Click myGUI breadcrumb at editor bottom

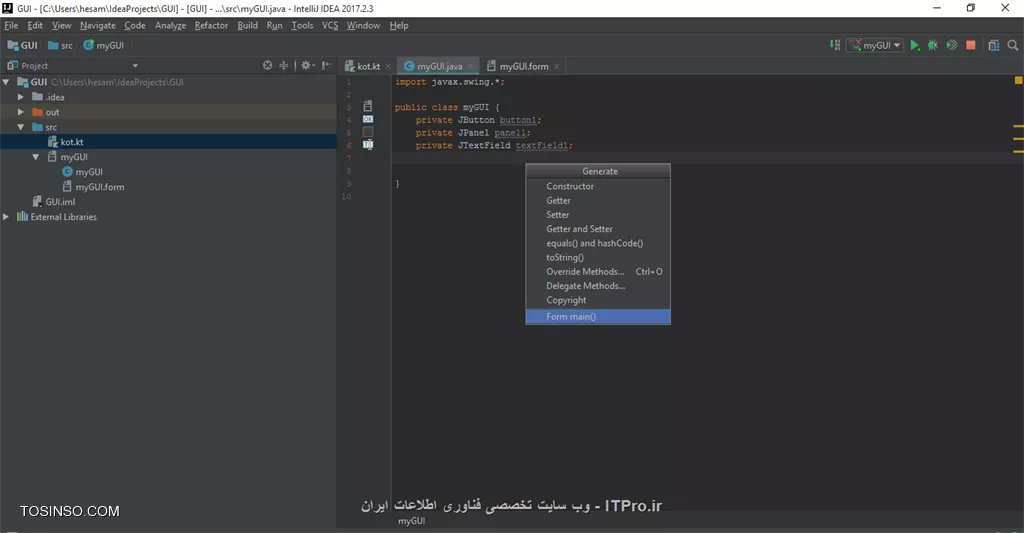pos(411,521)
